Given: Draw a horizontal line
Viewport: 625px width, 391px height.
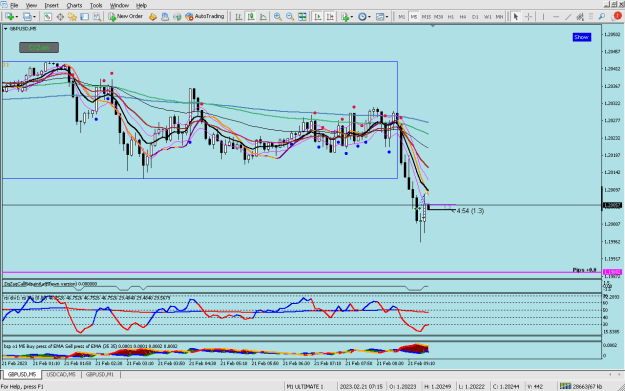Looking at the screenshot, I should coord(556,17).
